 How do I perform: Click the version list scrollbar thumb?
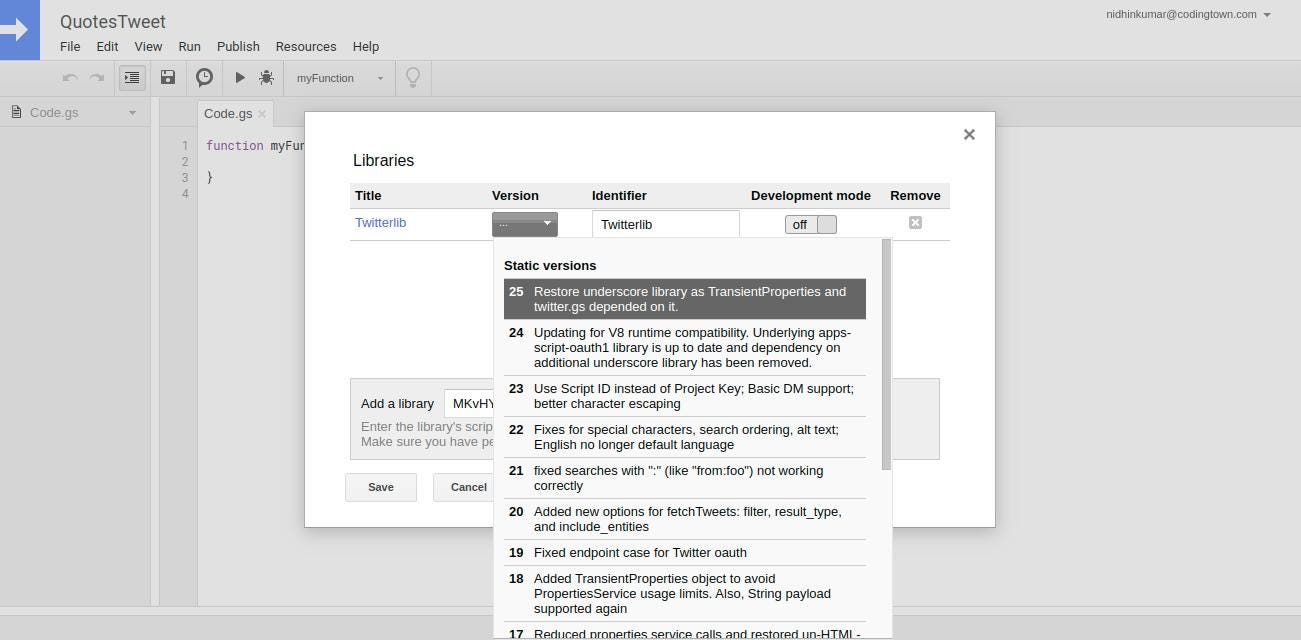[x=886, y=354]
